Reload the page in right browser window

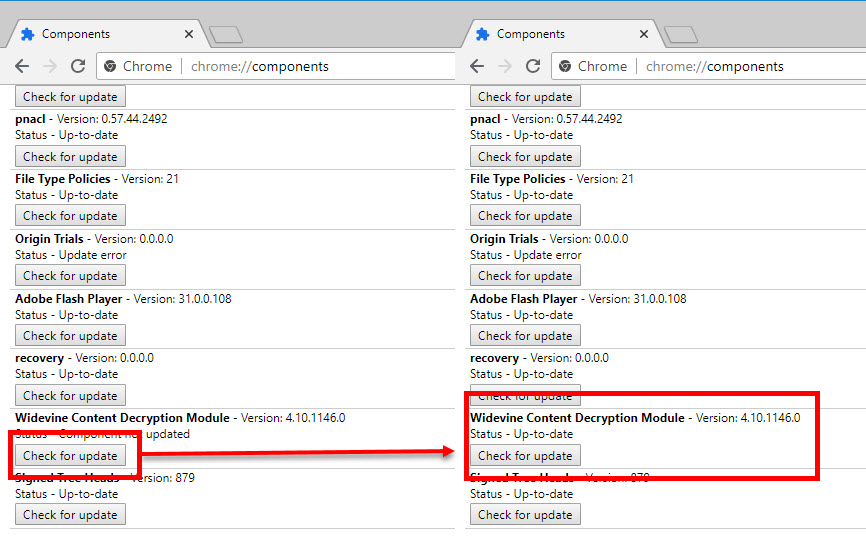[532, 66]
